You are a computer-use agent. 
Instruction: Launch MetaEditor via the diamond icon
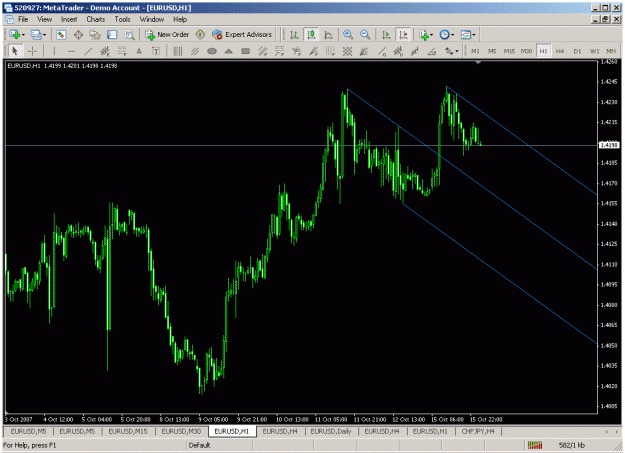click(200, 35)
